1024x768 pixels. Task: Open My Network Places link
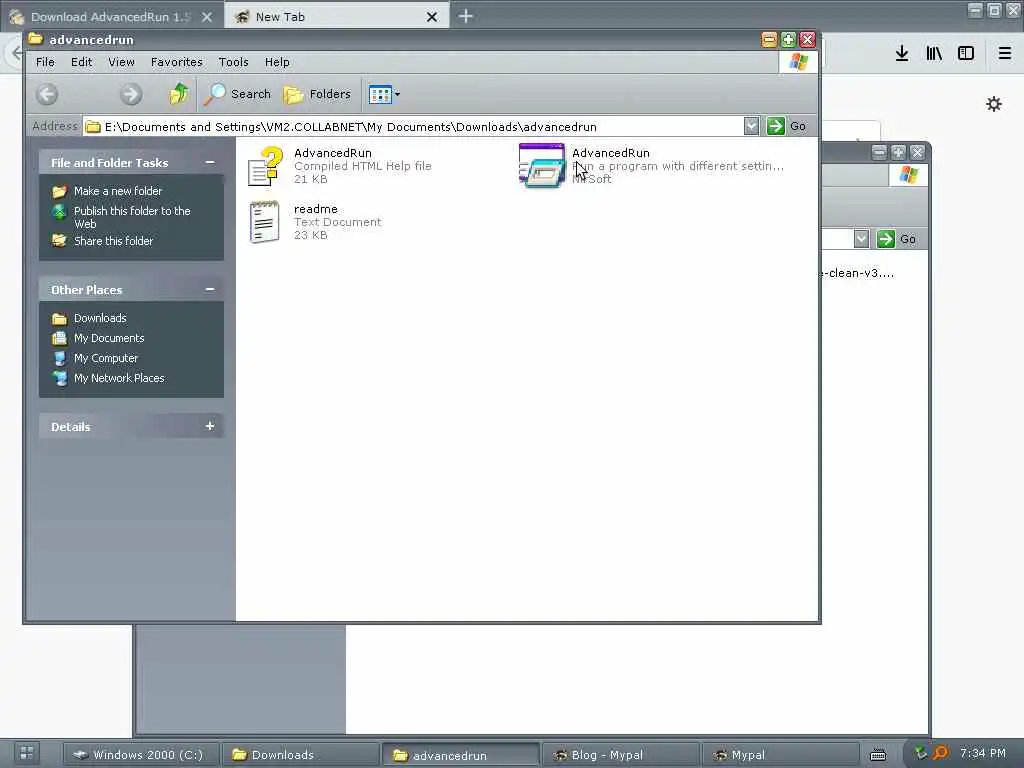click(119, 378)
